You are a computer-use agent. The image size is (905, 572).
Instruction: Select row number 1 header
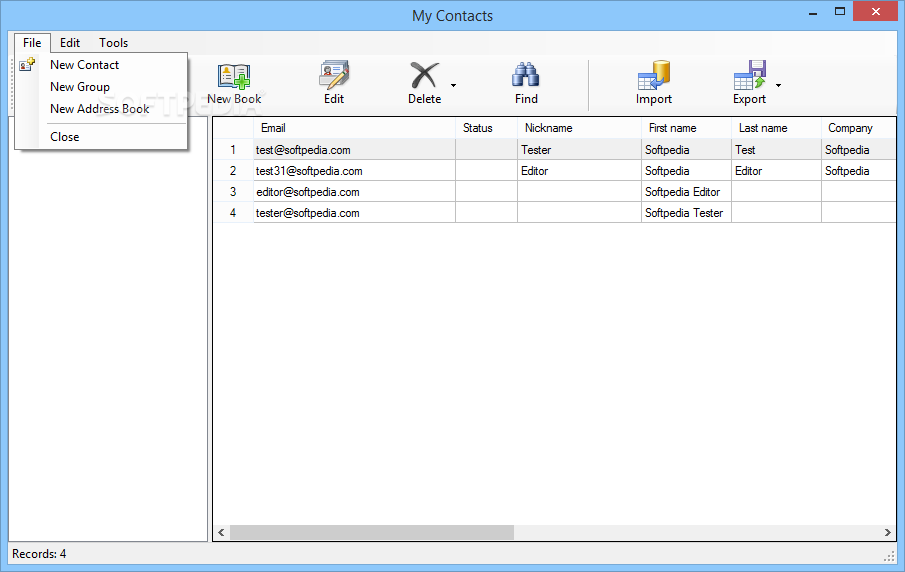coord(233,149)
